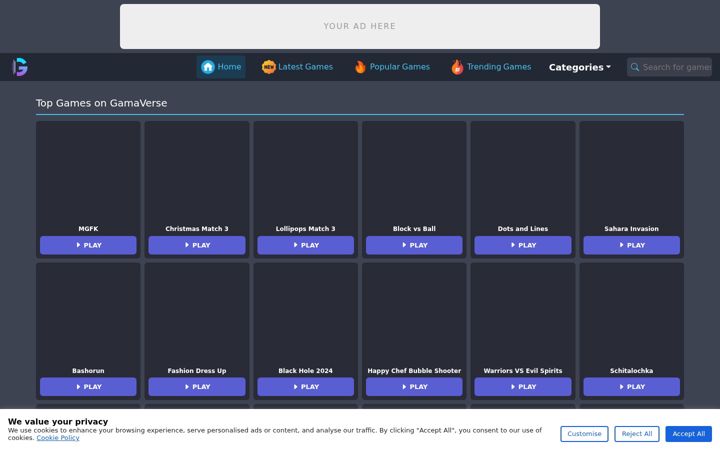Click the We value your privacy heading
The image size is (720, 450).
(x=58, y=422)
